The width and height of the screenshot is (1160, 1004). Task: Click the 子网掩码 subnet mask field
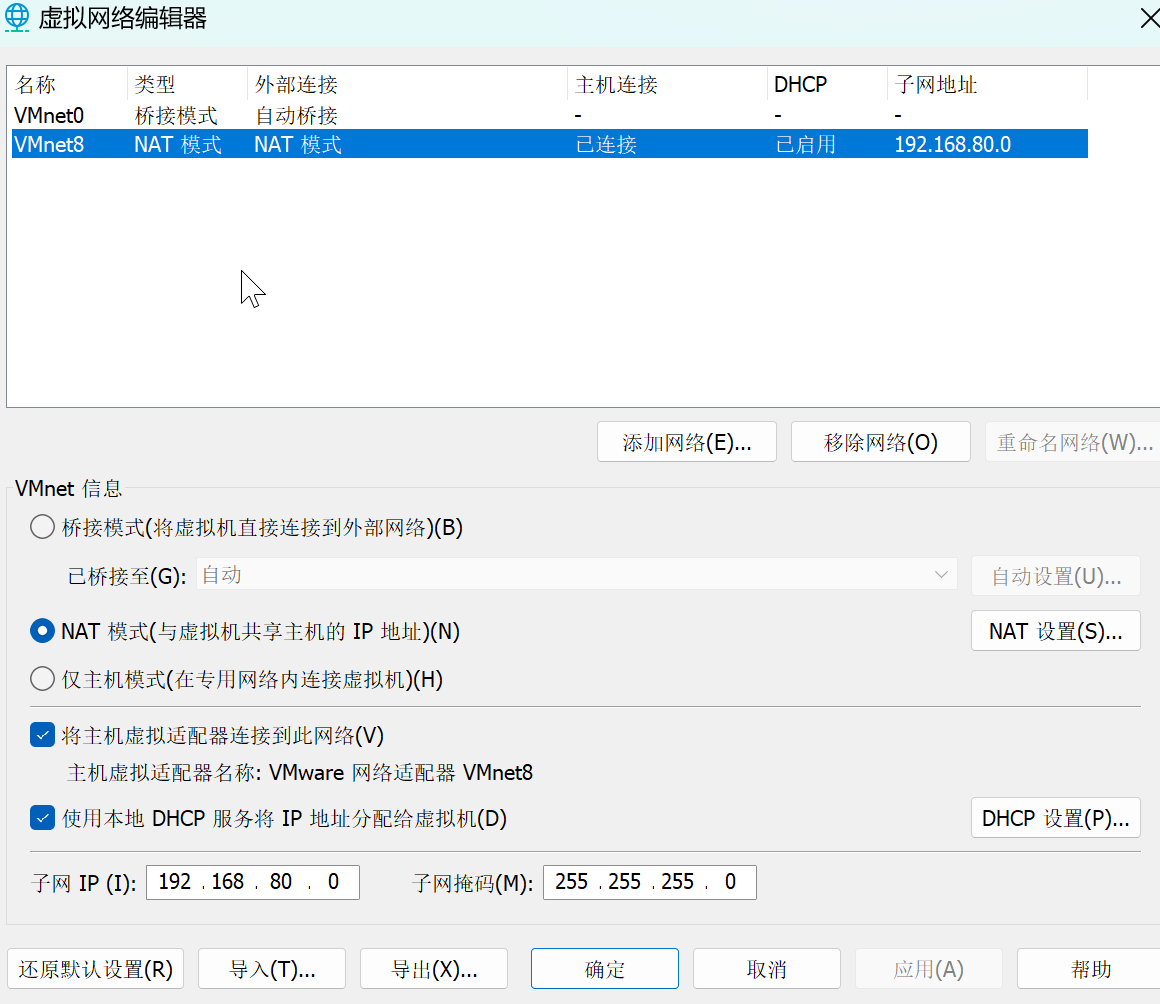pos(649,882)
